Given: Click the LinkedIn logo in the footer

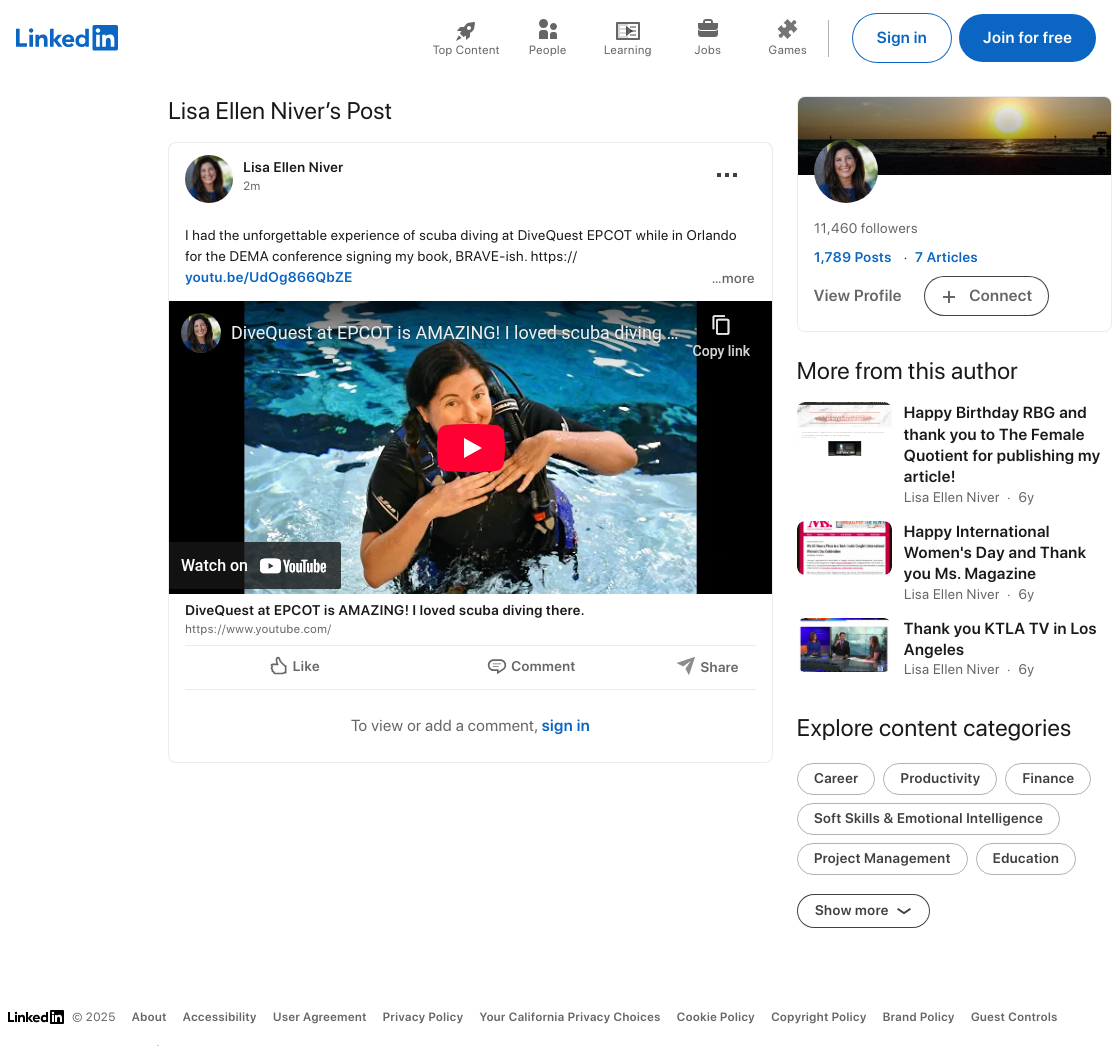Looking at the screenshot, I should click(x=35, y=1017).
